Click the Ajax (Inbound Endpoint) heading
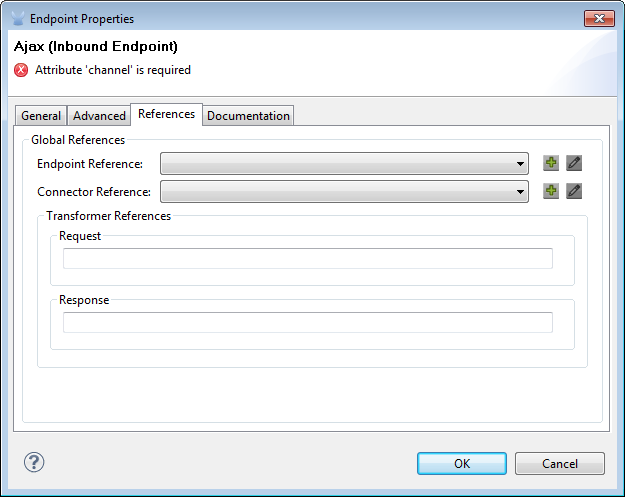625x497 pixels. coord(96,46)
